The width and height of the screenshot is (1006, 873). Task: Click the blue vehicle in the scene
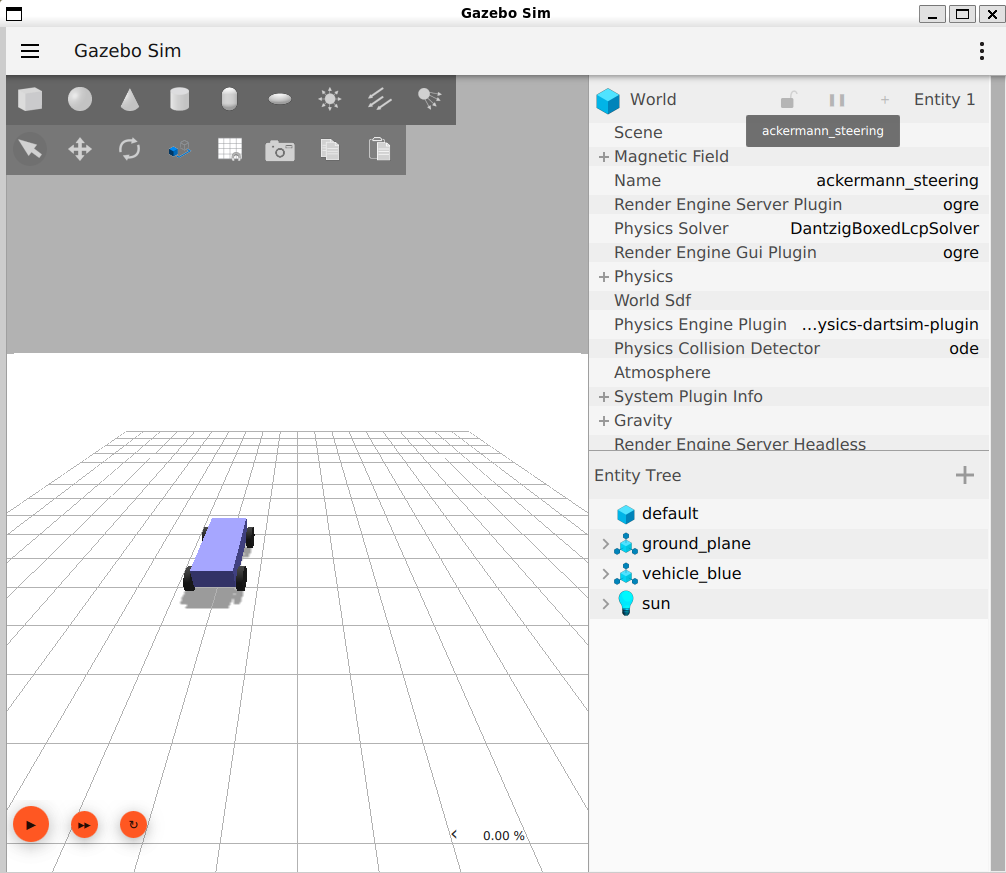(219, 552)
